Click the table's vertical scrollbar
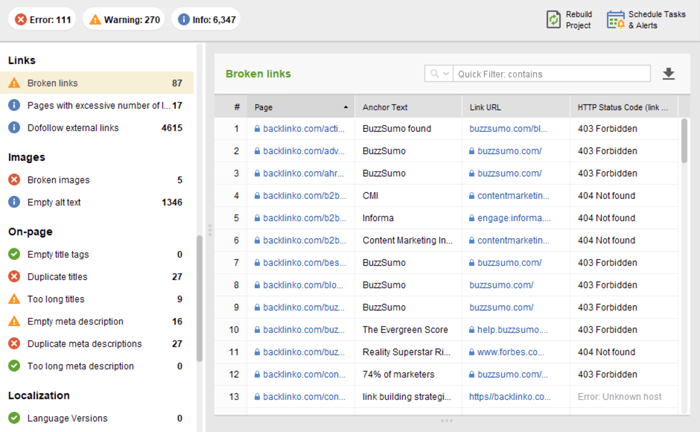700x432 pixels. click(684, 140)
